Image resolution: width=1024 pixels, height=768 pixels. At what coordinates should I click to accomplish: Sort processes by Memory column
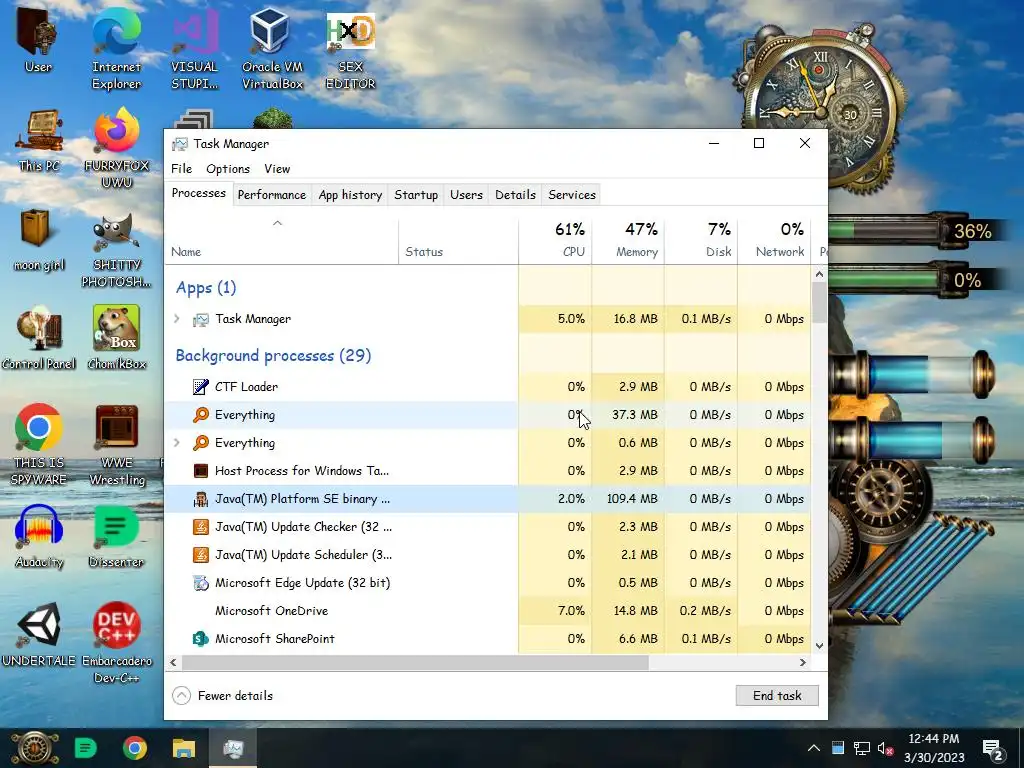[x=628, y=242]
